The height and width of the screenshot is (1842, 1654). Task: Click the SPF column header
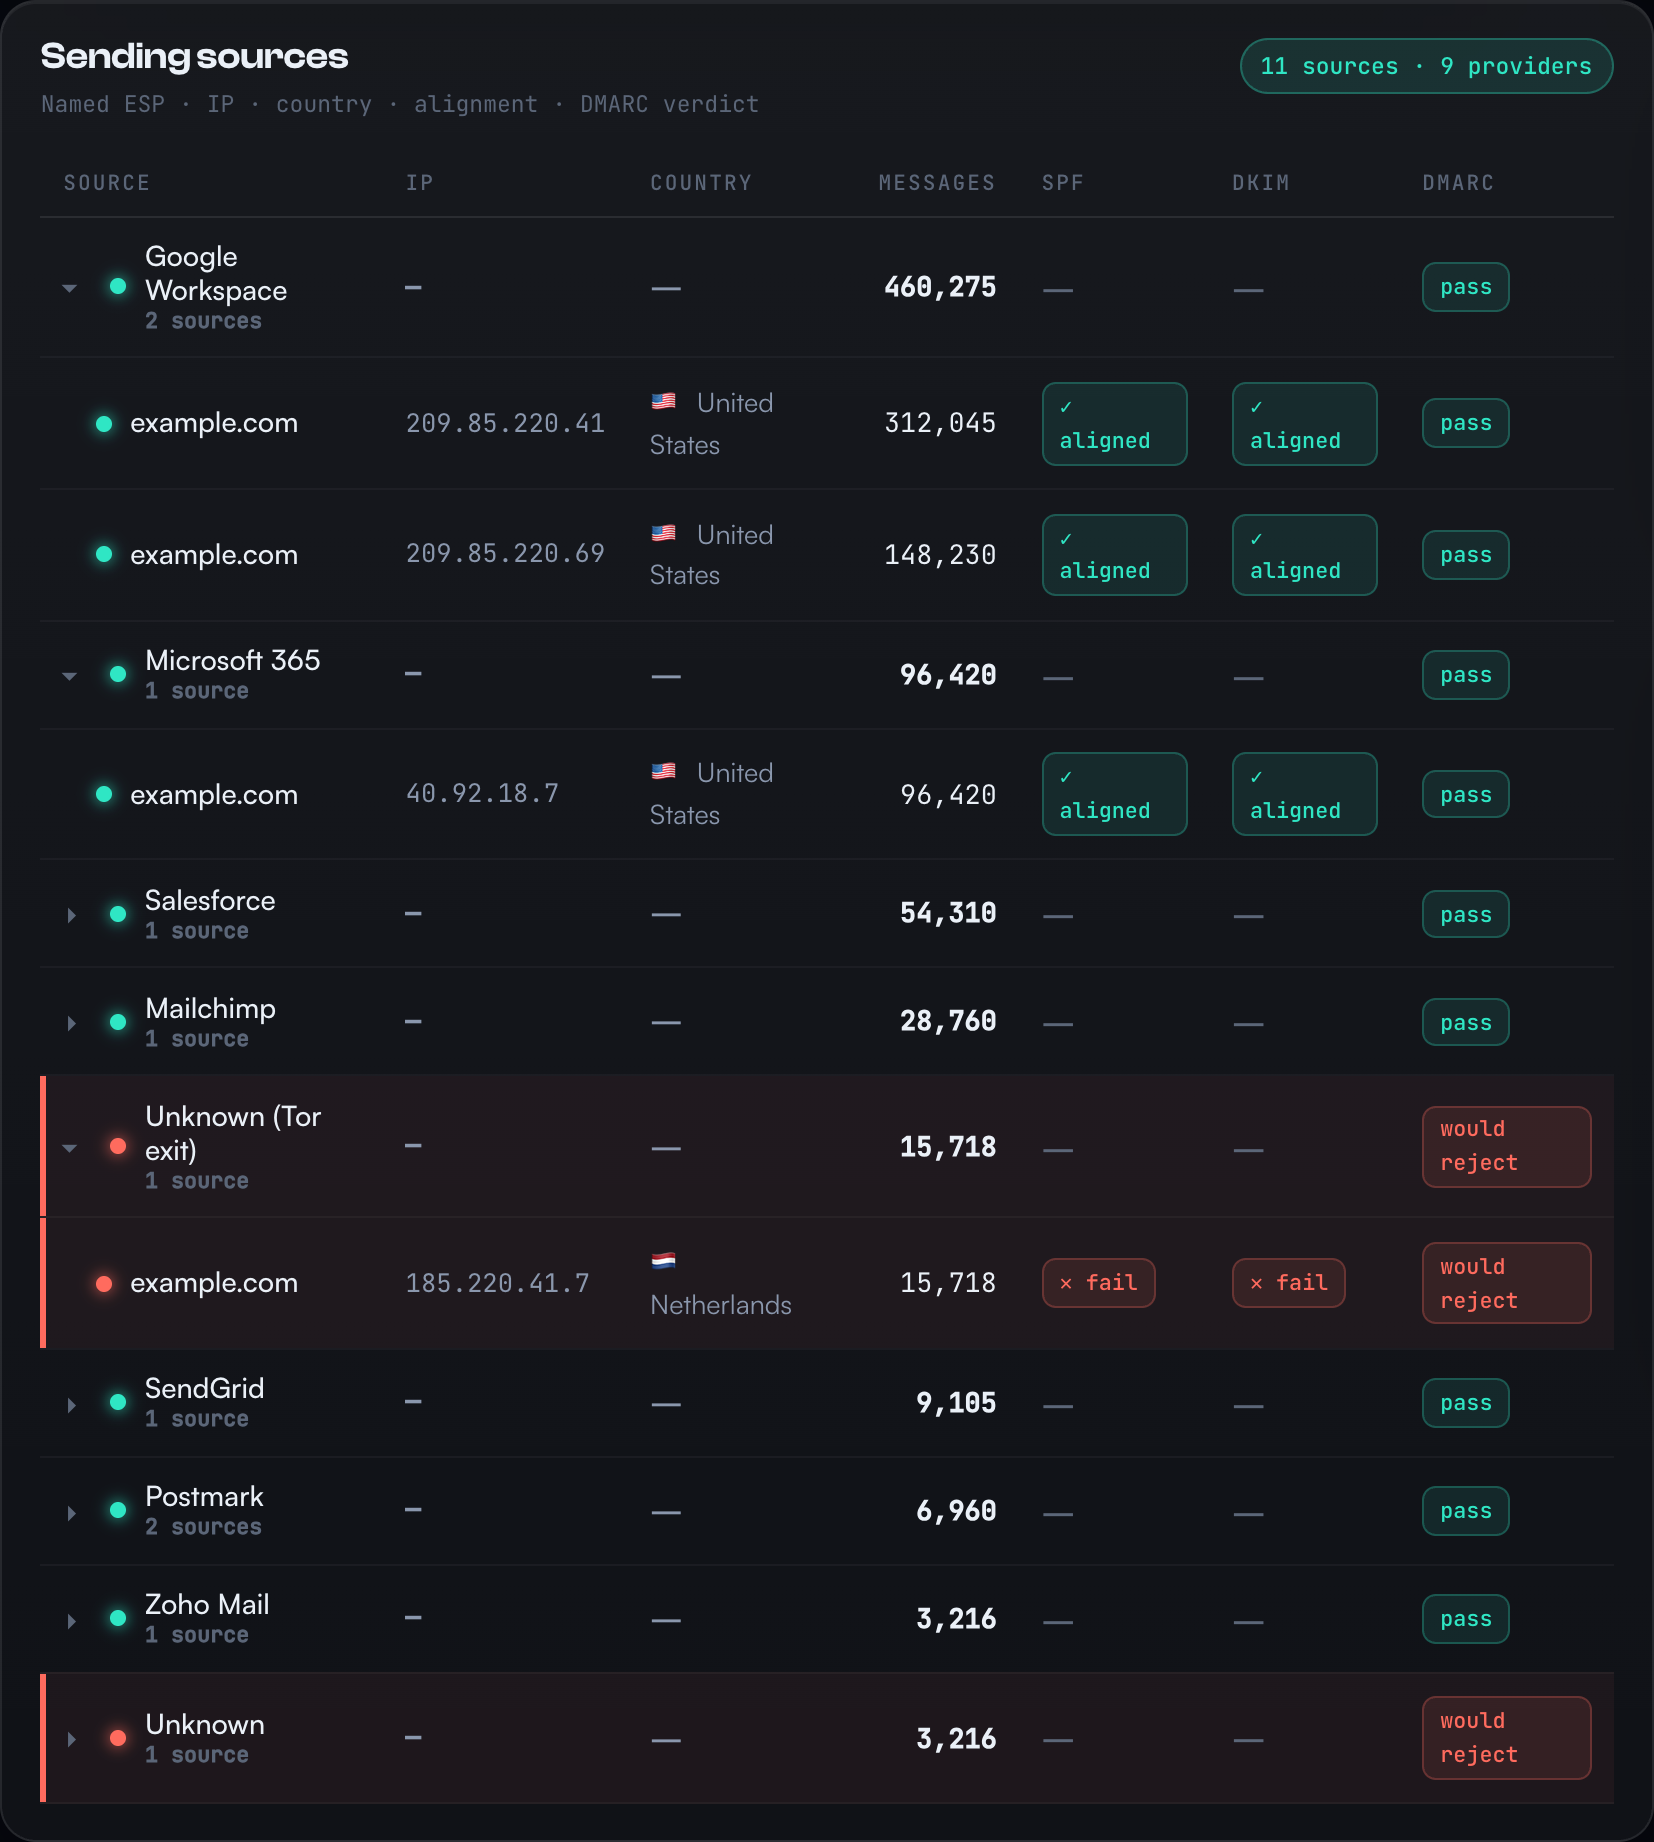(1063, 183)
